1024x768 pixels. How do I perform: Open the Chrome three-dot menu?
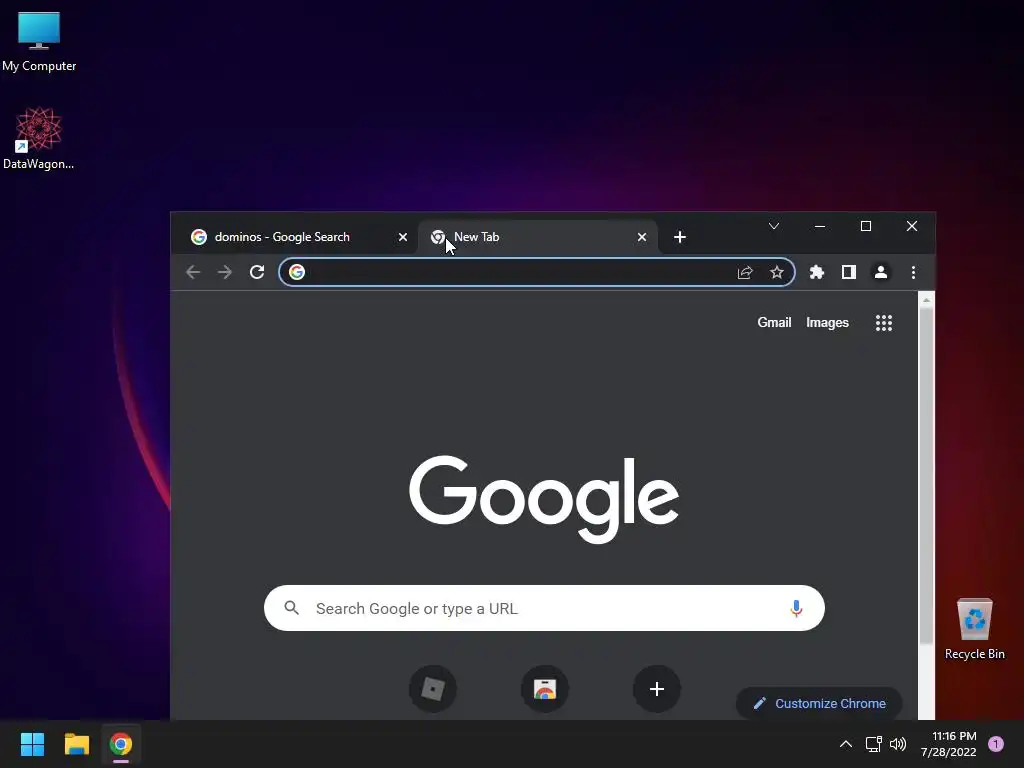(x=914, y=272)
